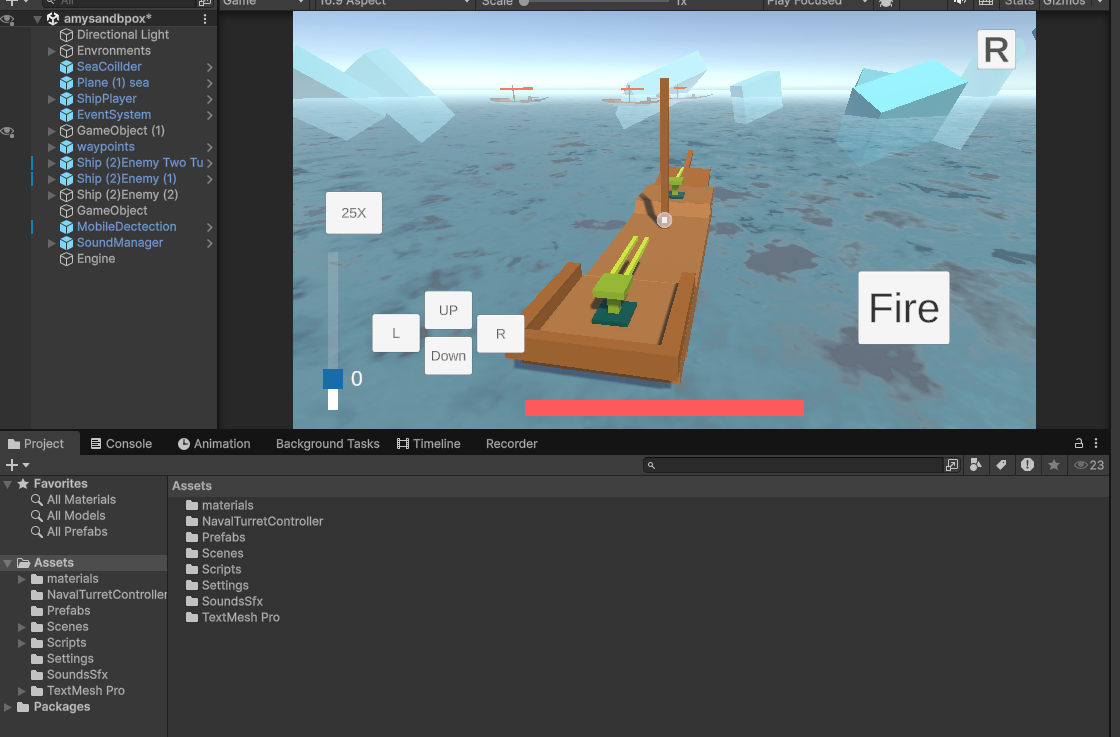Viewport: 1120px width, 737px height.
Task: Click the Console tab icon
Action: [96, 443]
